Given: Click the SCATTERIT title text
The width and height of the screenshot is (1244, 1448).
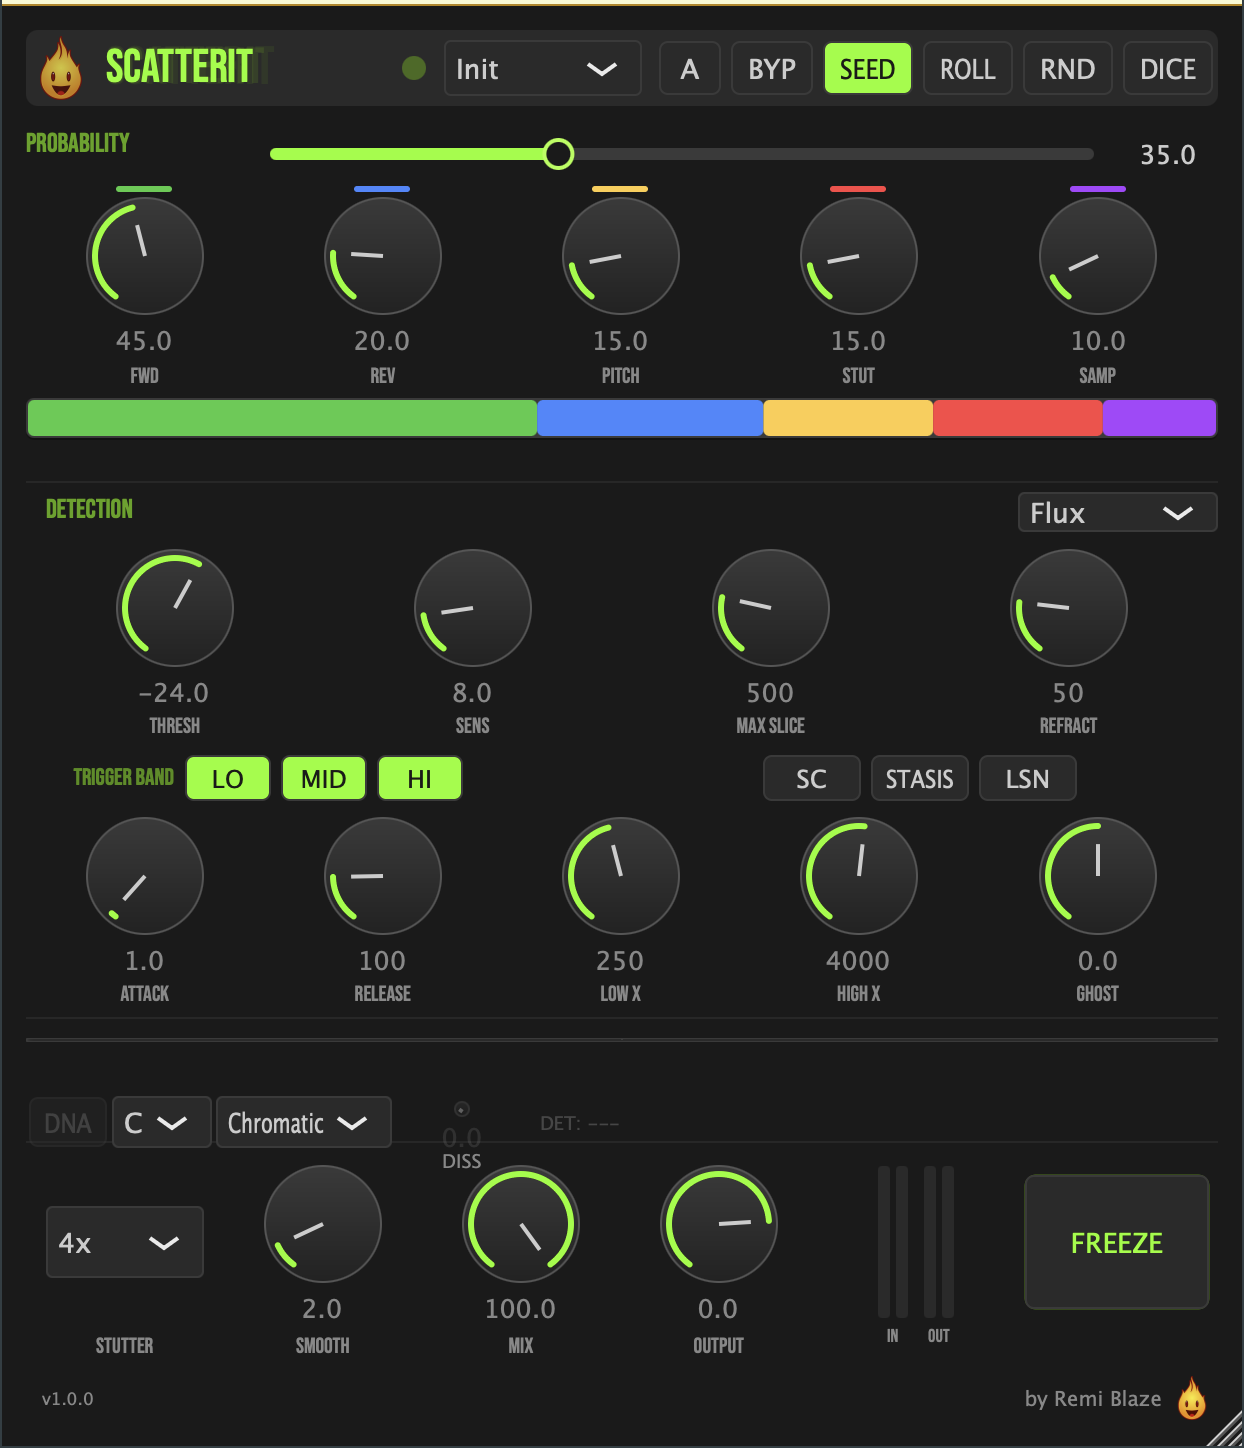Looking at the screenshot, I should coord(180,67).
